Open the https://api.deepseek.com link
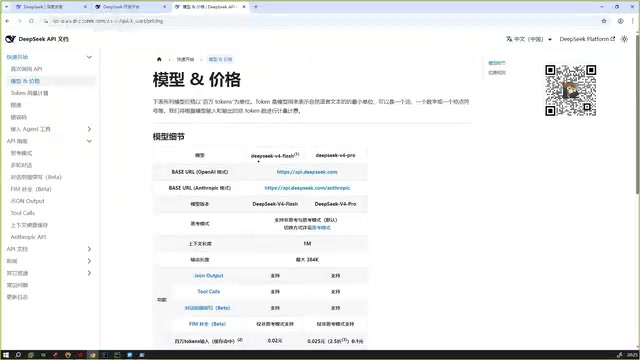This screenshot has width=640, height=360. 307,172
